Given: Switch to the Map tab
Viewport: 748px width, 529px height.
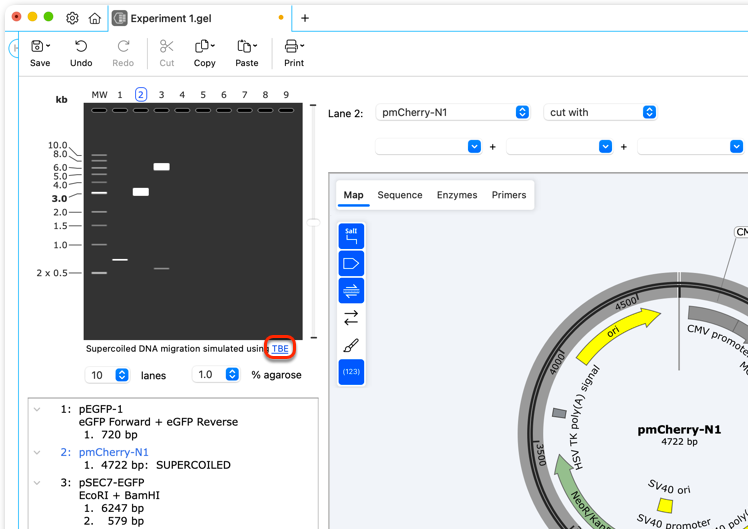Looking at the screenshot, I should pos(353,195).
